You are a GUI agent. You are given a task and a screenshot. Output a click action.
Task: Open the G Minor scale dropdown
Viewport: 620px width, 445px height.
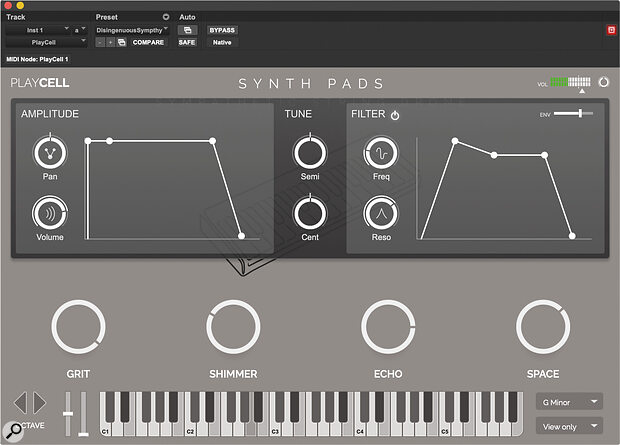click(569, 402)
